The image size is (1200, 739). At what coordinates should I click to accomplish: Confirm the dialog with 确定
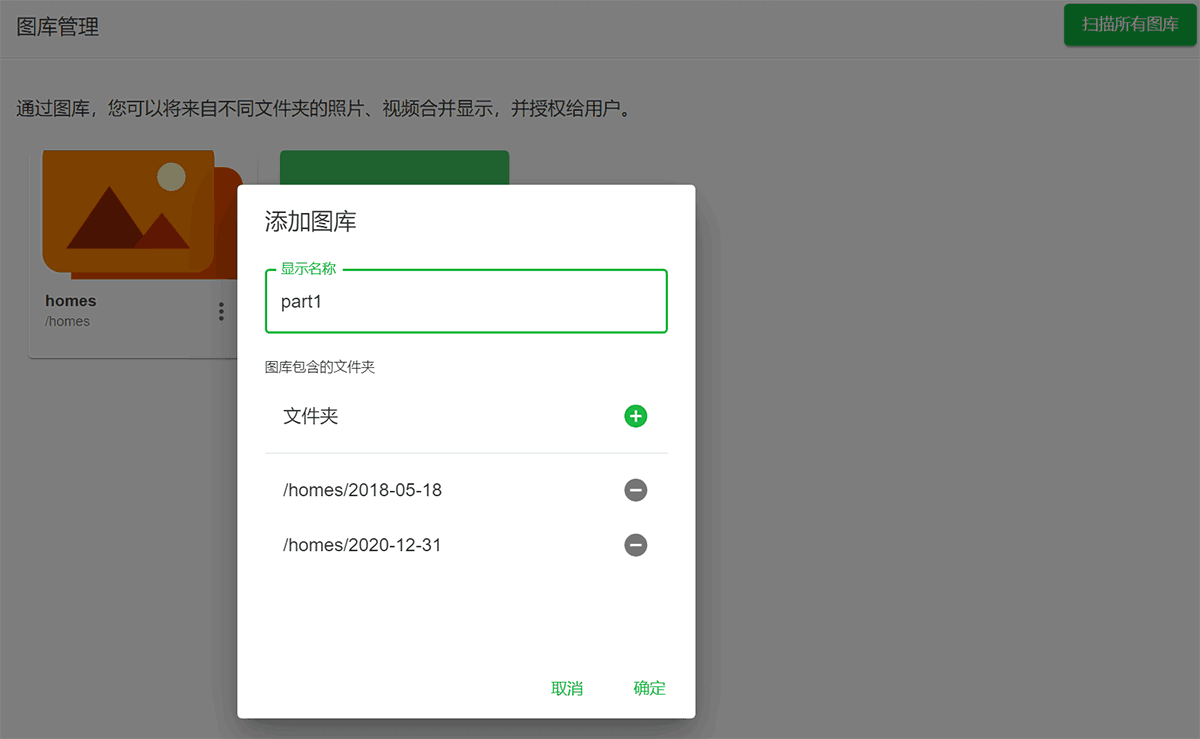click(649, 688)
